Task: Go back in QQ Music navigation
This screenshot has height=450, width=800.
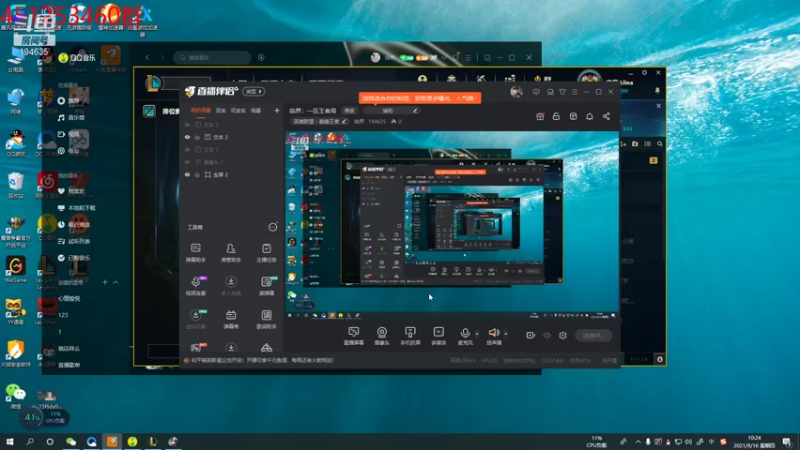Action: click(x=147, y=58)
